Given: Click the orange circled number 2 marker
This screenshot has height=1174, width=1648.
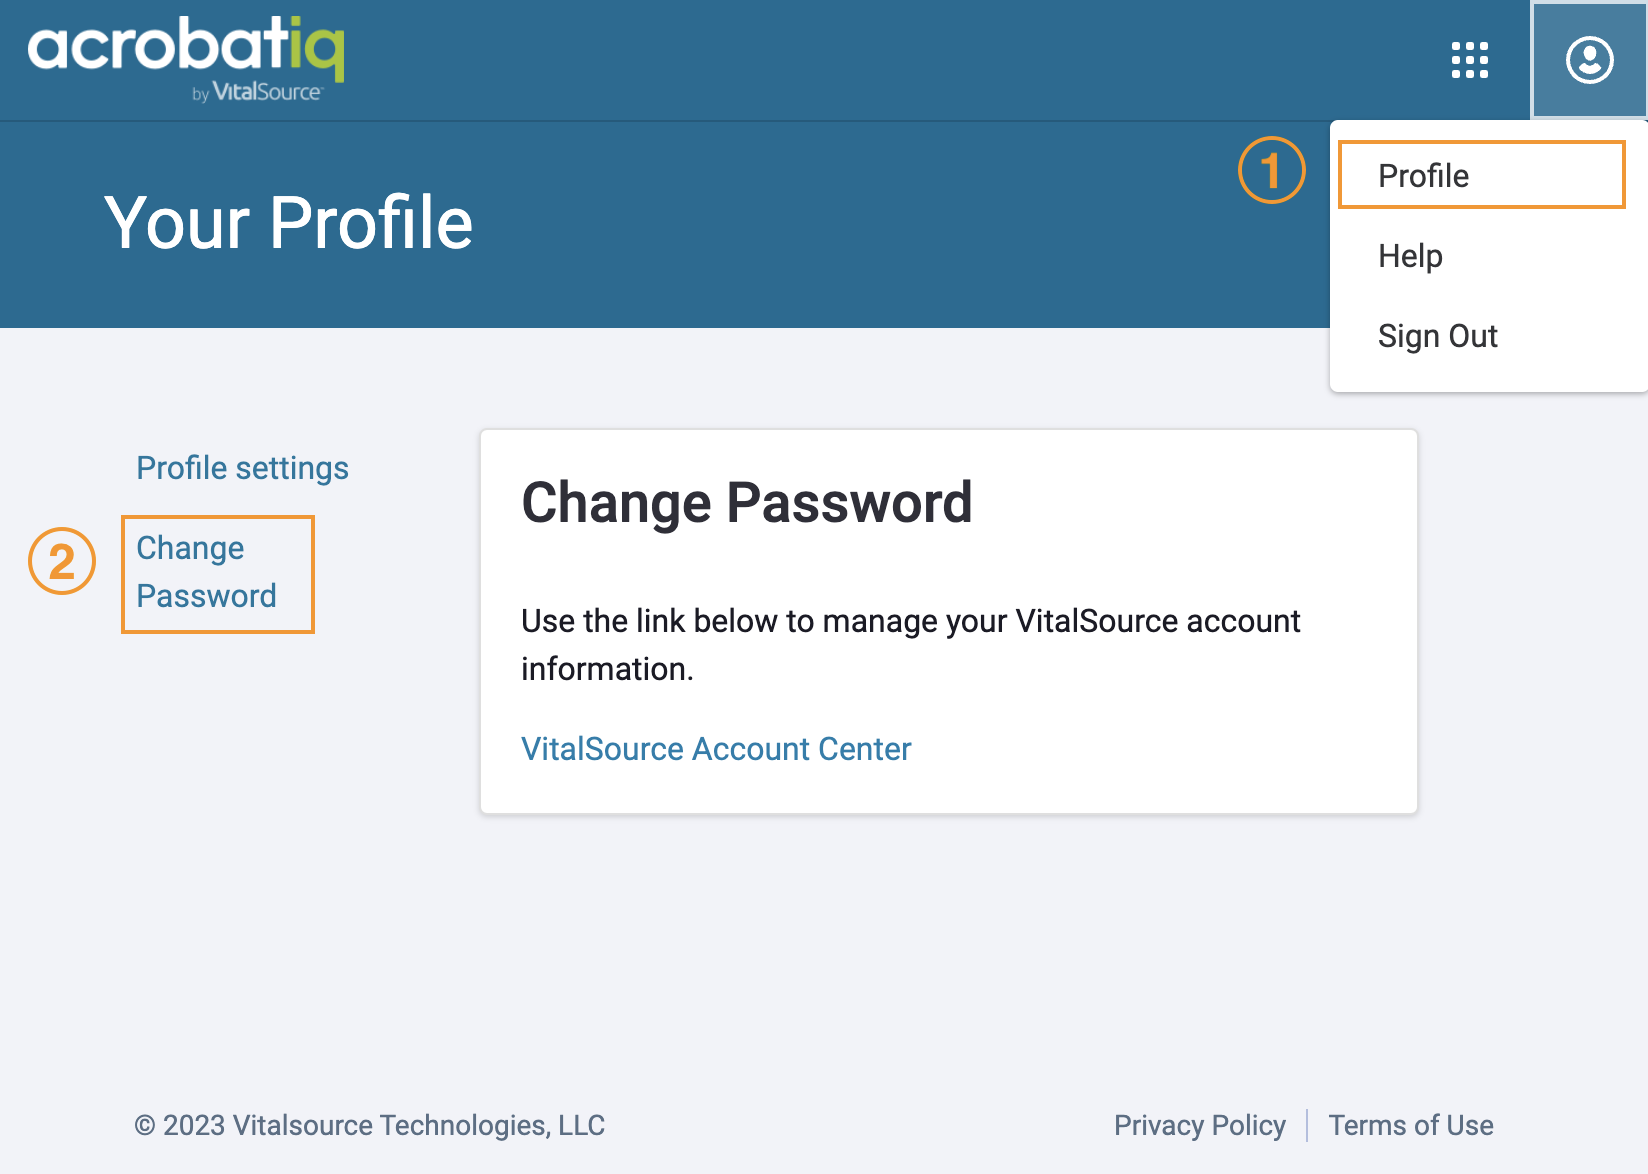Looking at the screenshot, I should [x=62, y=561].
